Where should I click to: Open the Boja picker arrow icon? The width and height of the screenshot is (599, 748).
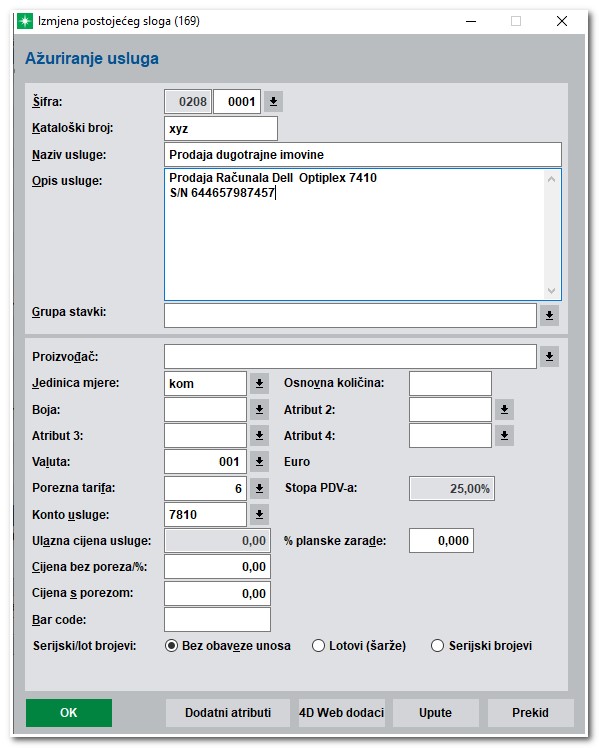coord(259,409)
